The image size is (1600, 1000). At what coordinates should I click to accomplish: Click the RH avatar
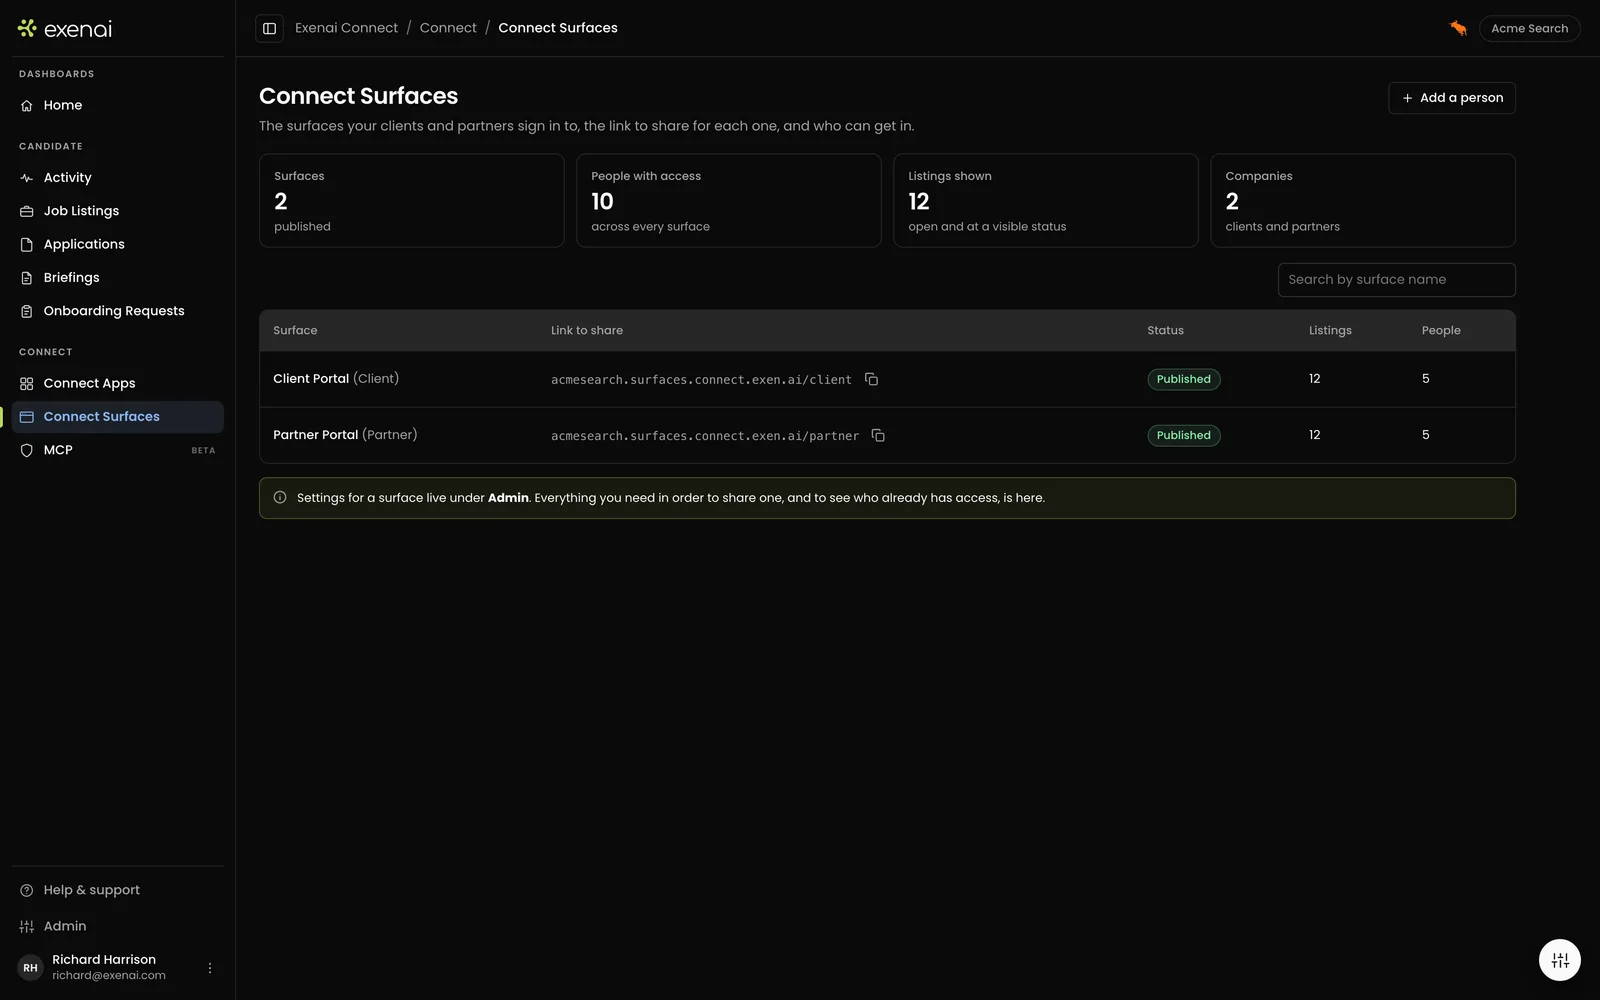coord(31,968)
